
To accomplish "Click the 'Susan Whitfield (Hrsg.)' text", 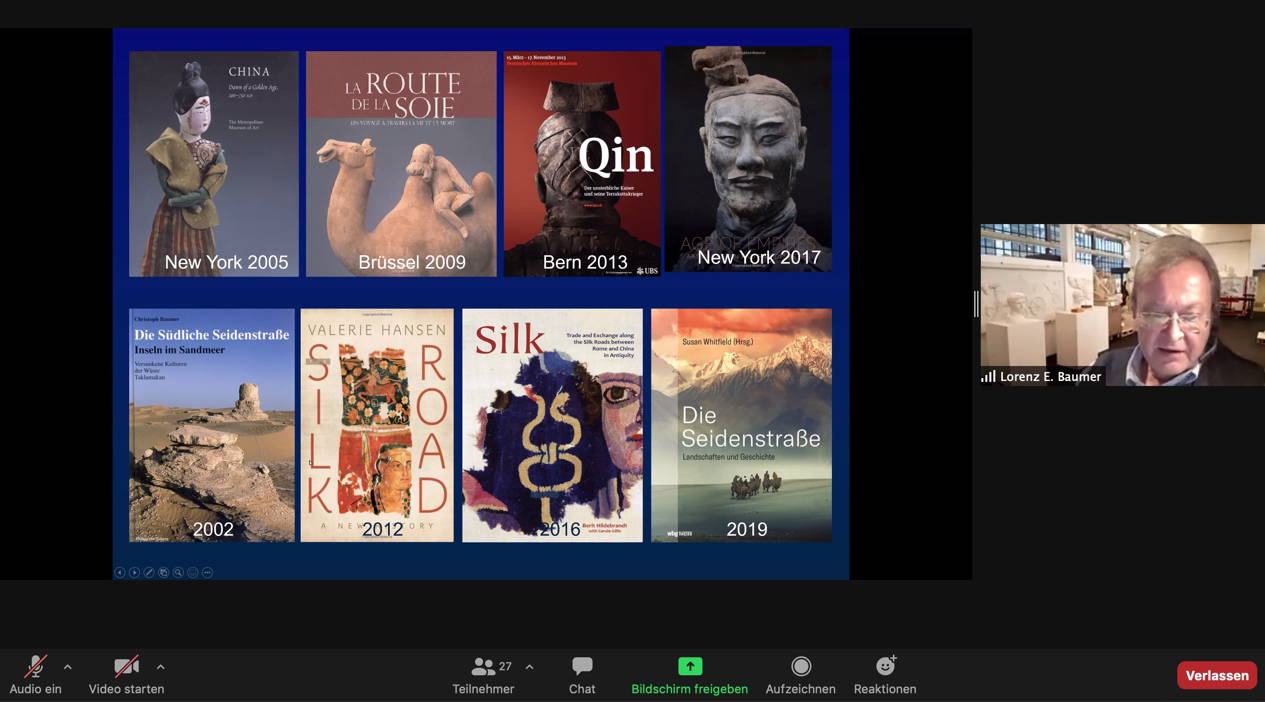I will [717, 341].
